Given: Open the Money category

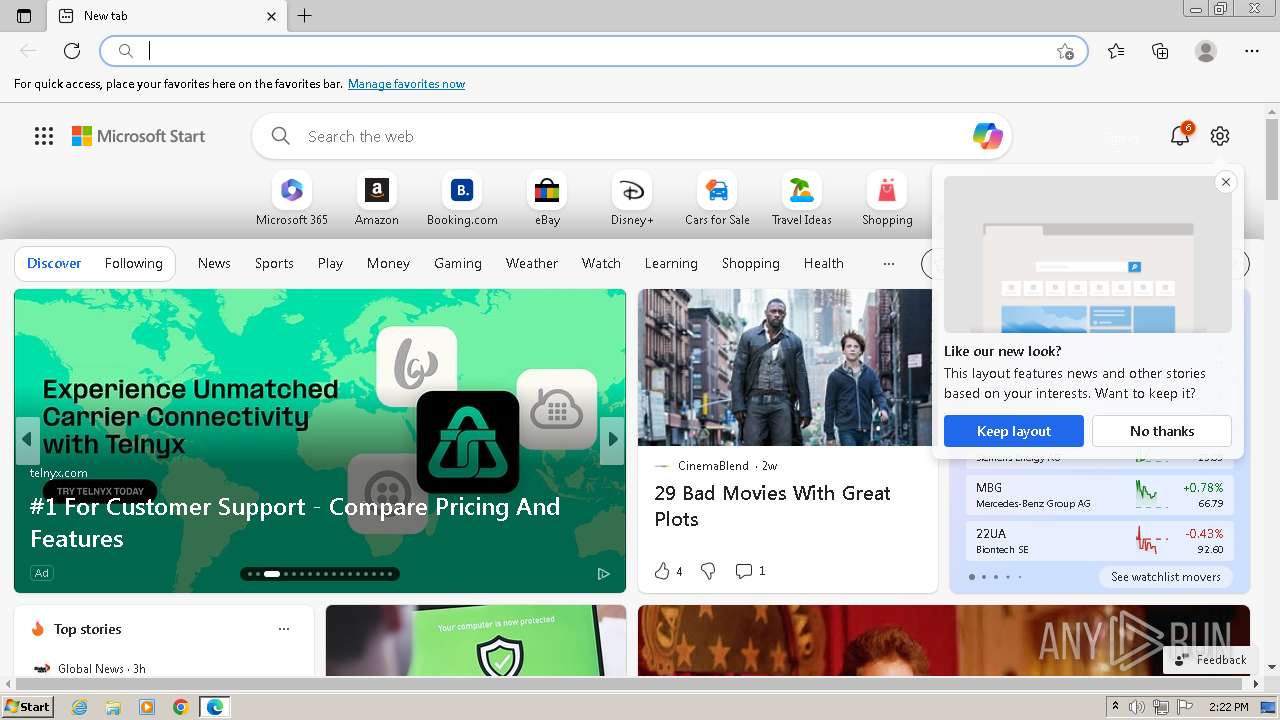Looking at the screenshot, I should 388,264.
